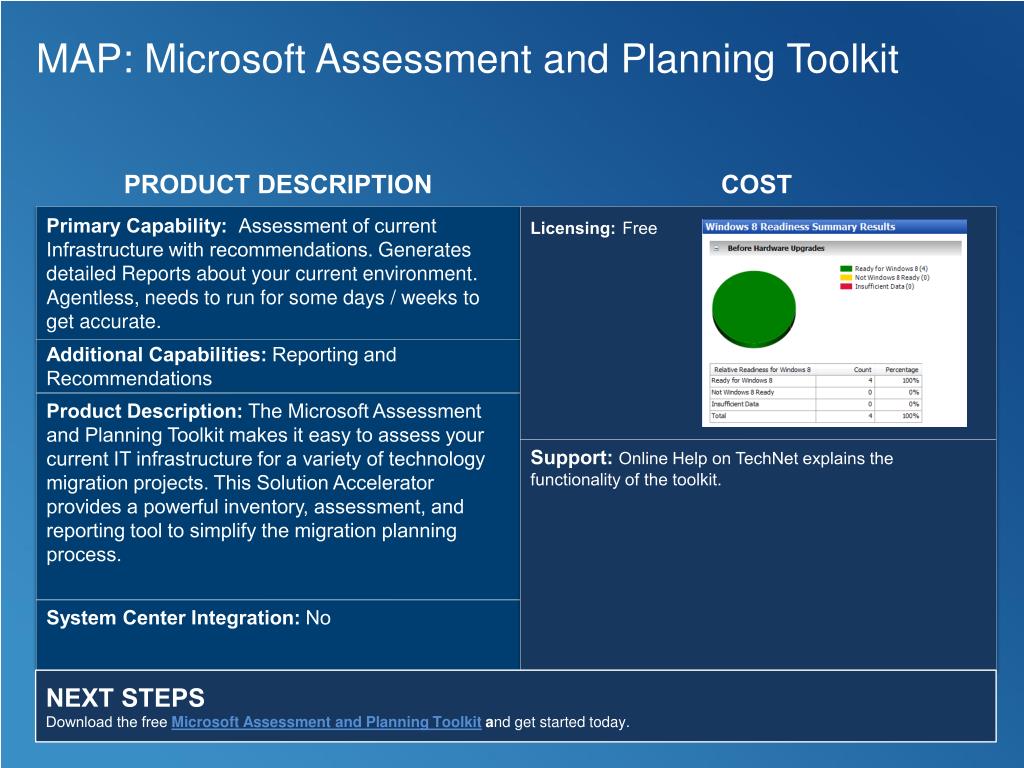Click the green Ready for Windows 8 legend swatch
This screenshot has width=1024, height=768.
point(846,268)
